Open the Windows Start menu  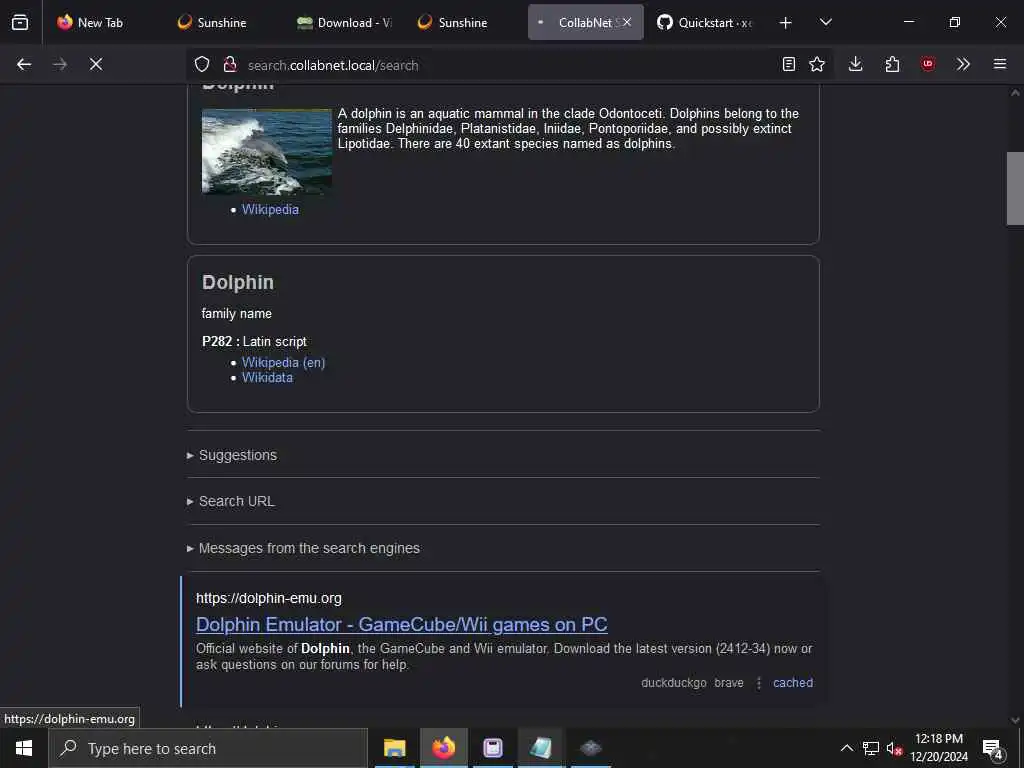[24, 748]
